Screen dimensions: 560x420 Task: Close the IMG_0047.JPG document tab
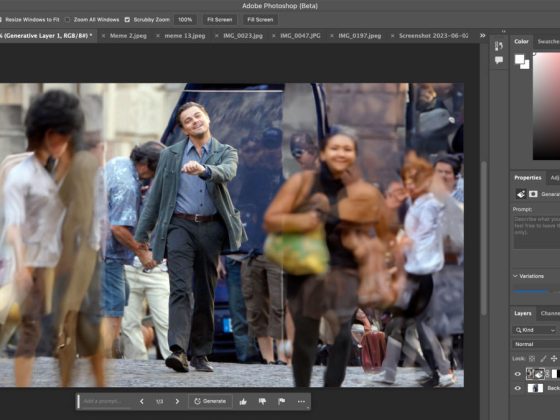274,36
